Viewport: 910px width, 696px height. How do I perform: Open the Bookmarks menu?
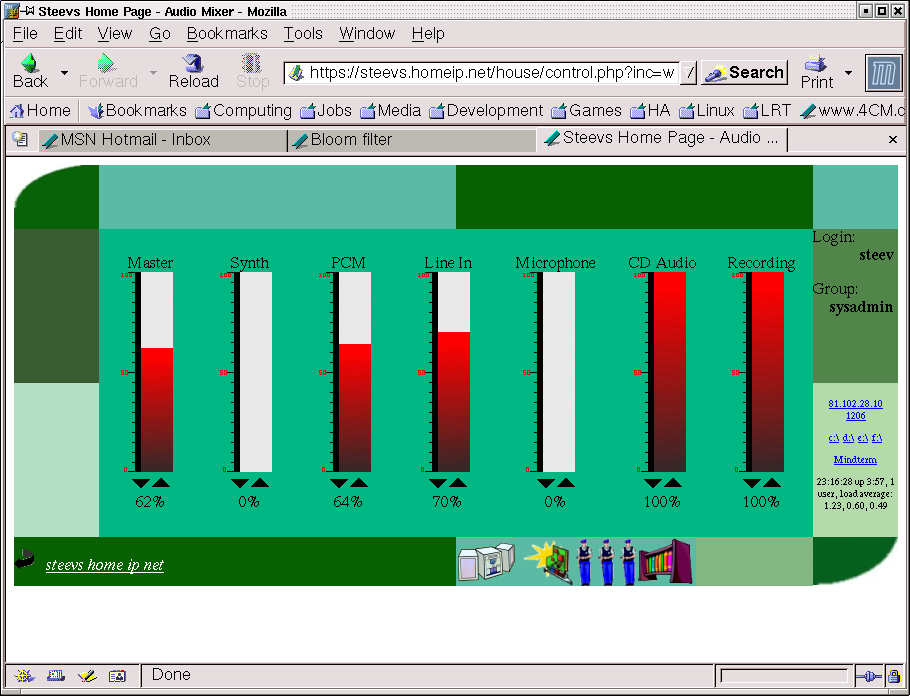tap(227, 33)
